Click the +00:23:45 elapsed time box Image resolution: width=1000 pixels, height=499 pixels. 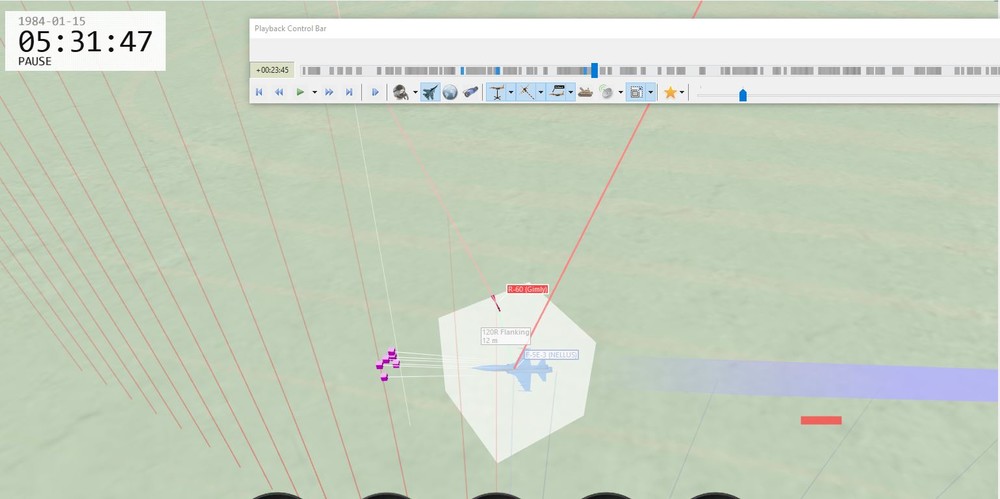(272, 70)
